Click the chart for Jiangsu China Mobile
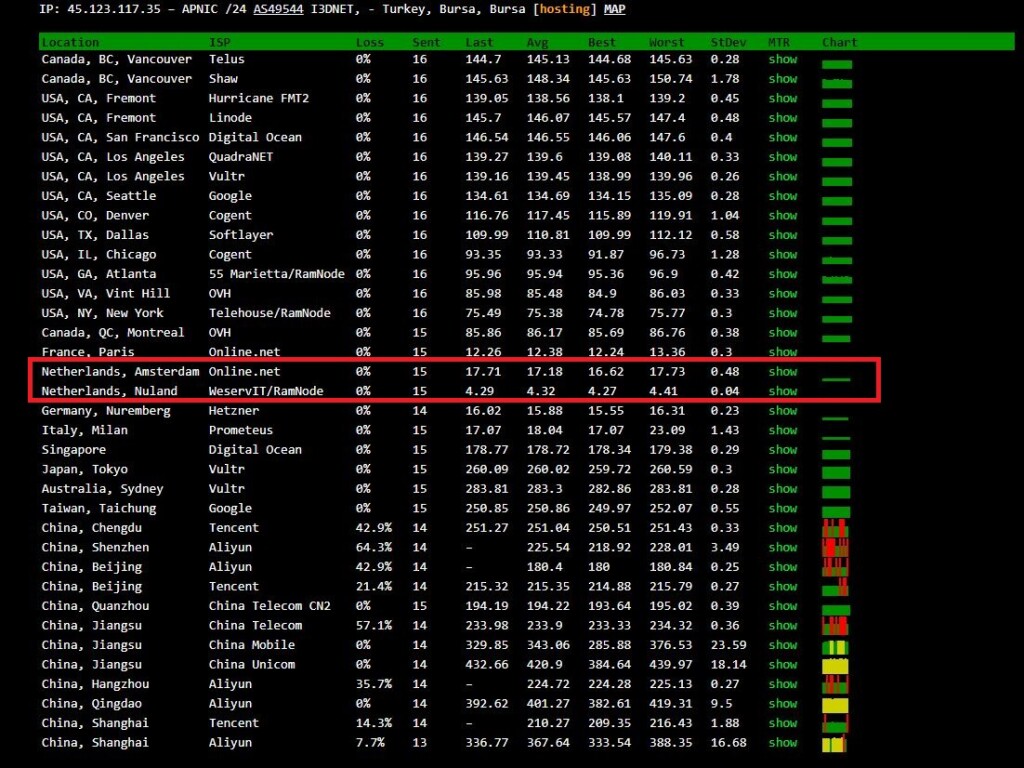1024x768 pixels. pyautogui.click(x=835, y=647)
